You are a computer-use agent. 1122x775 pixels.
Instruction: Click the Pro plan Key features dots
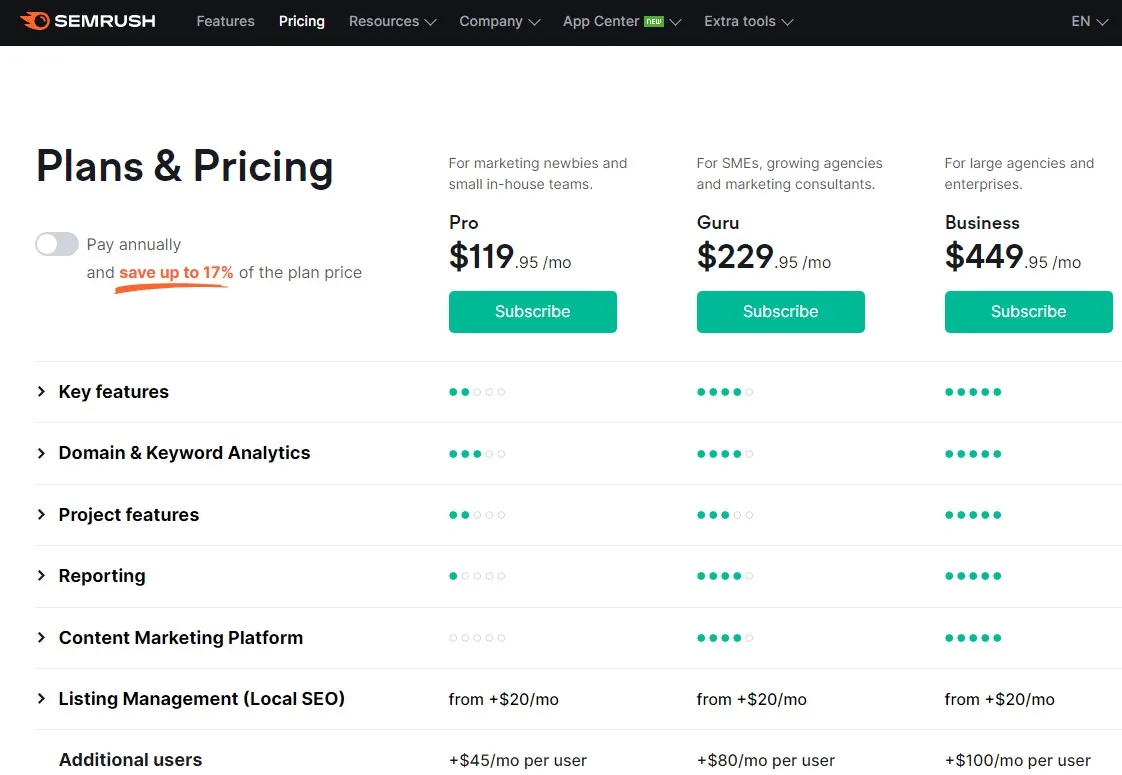477,391
